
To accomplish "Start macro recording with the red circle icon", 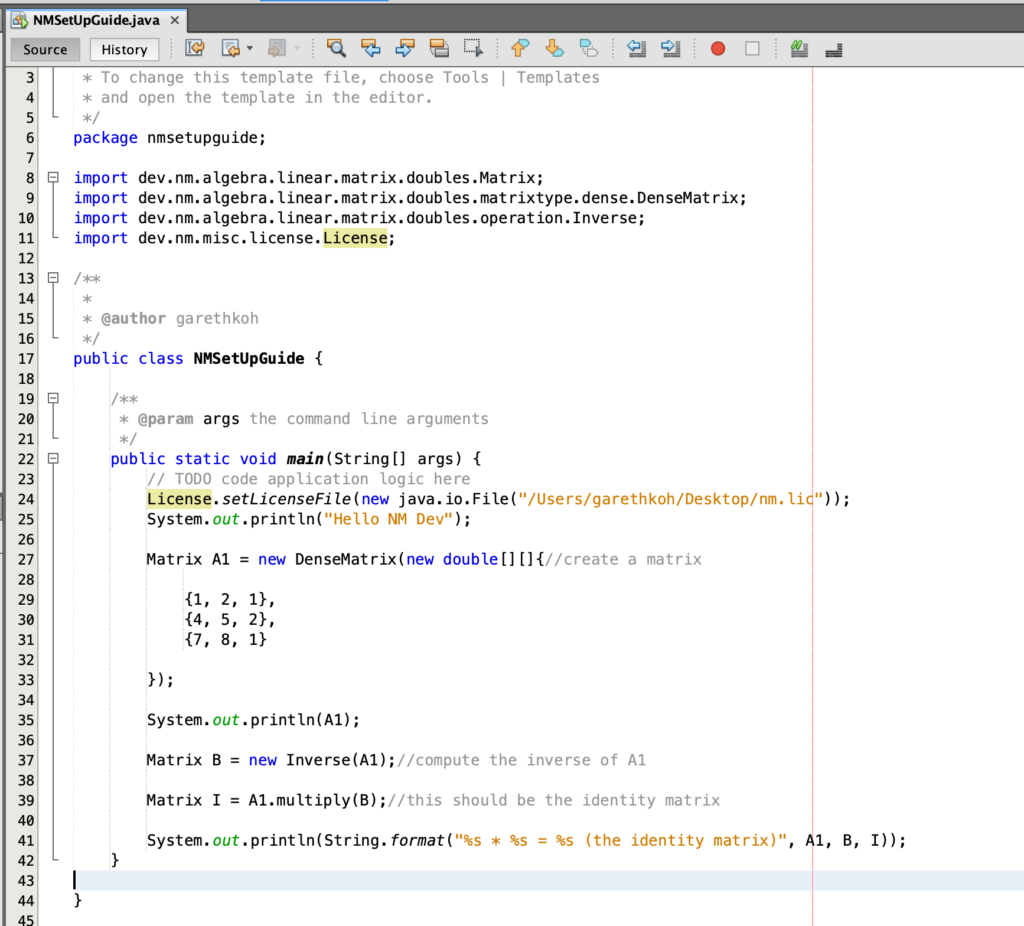I will (718, 48).
